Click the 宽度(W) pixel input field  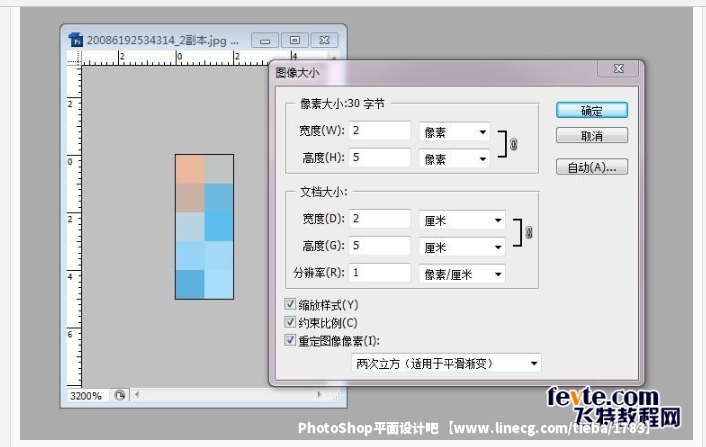pos(380,131)
